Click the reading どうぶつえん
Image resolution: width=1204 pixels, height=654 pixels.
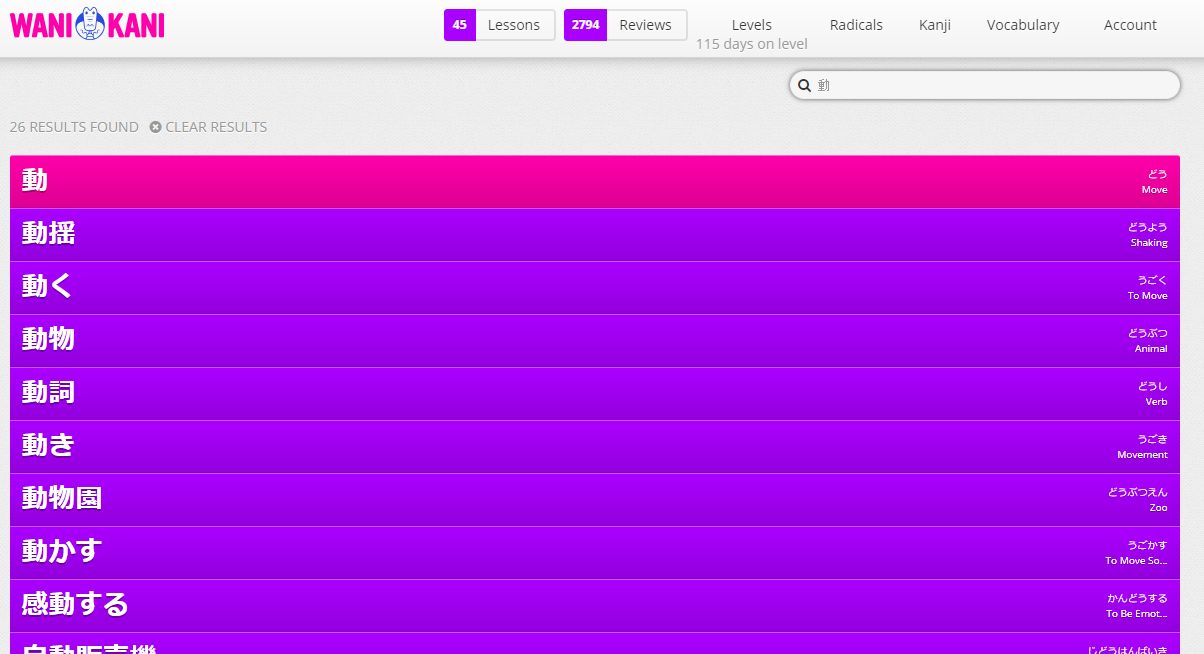(x=1137, y=492)
